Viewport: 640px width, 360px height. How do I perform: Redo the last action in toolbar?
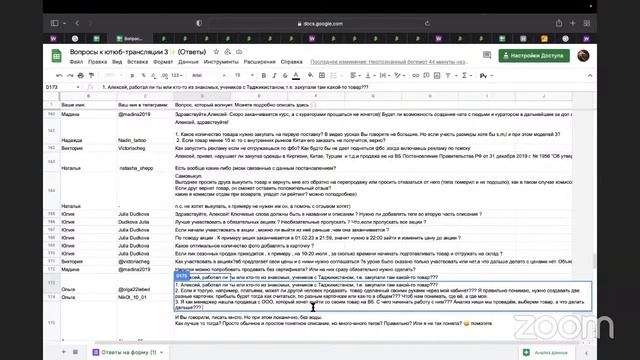coord(70,76)
